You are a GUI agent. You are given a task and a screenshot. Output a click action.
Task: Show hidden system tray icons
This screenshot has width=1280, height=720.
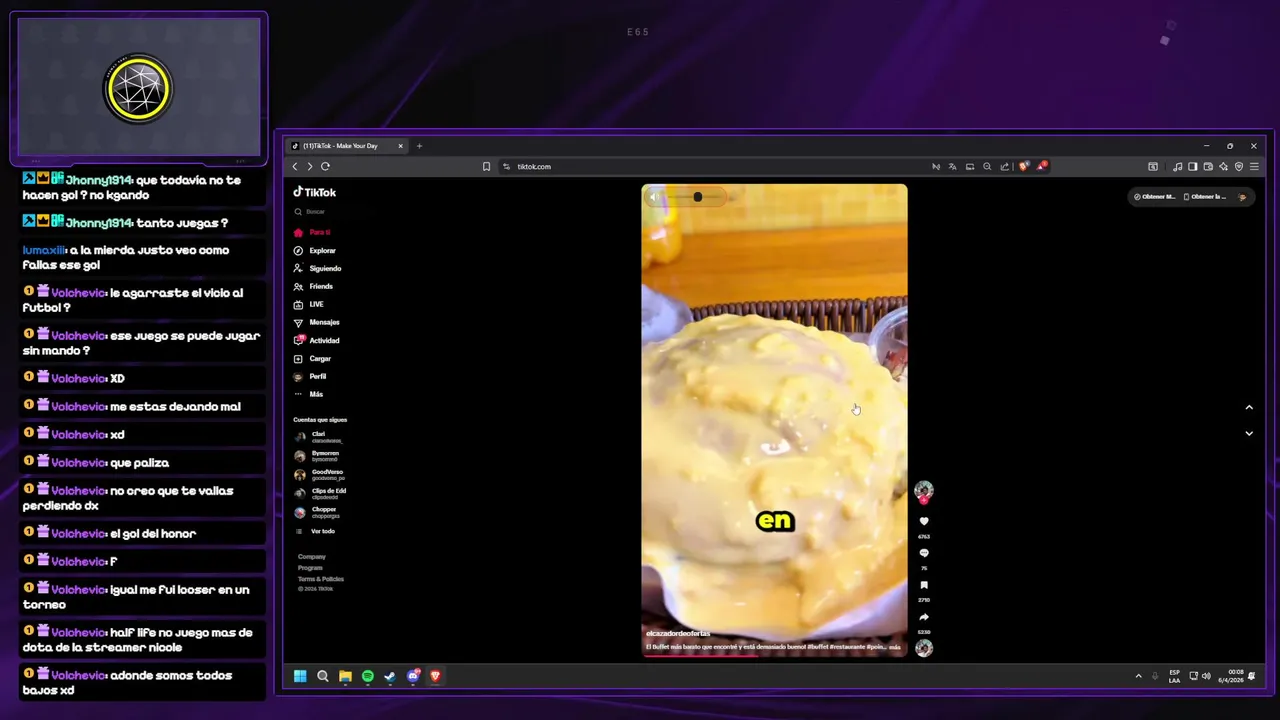(1138, 676)
